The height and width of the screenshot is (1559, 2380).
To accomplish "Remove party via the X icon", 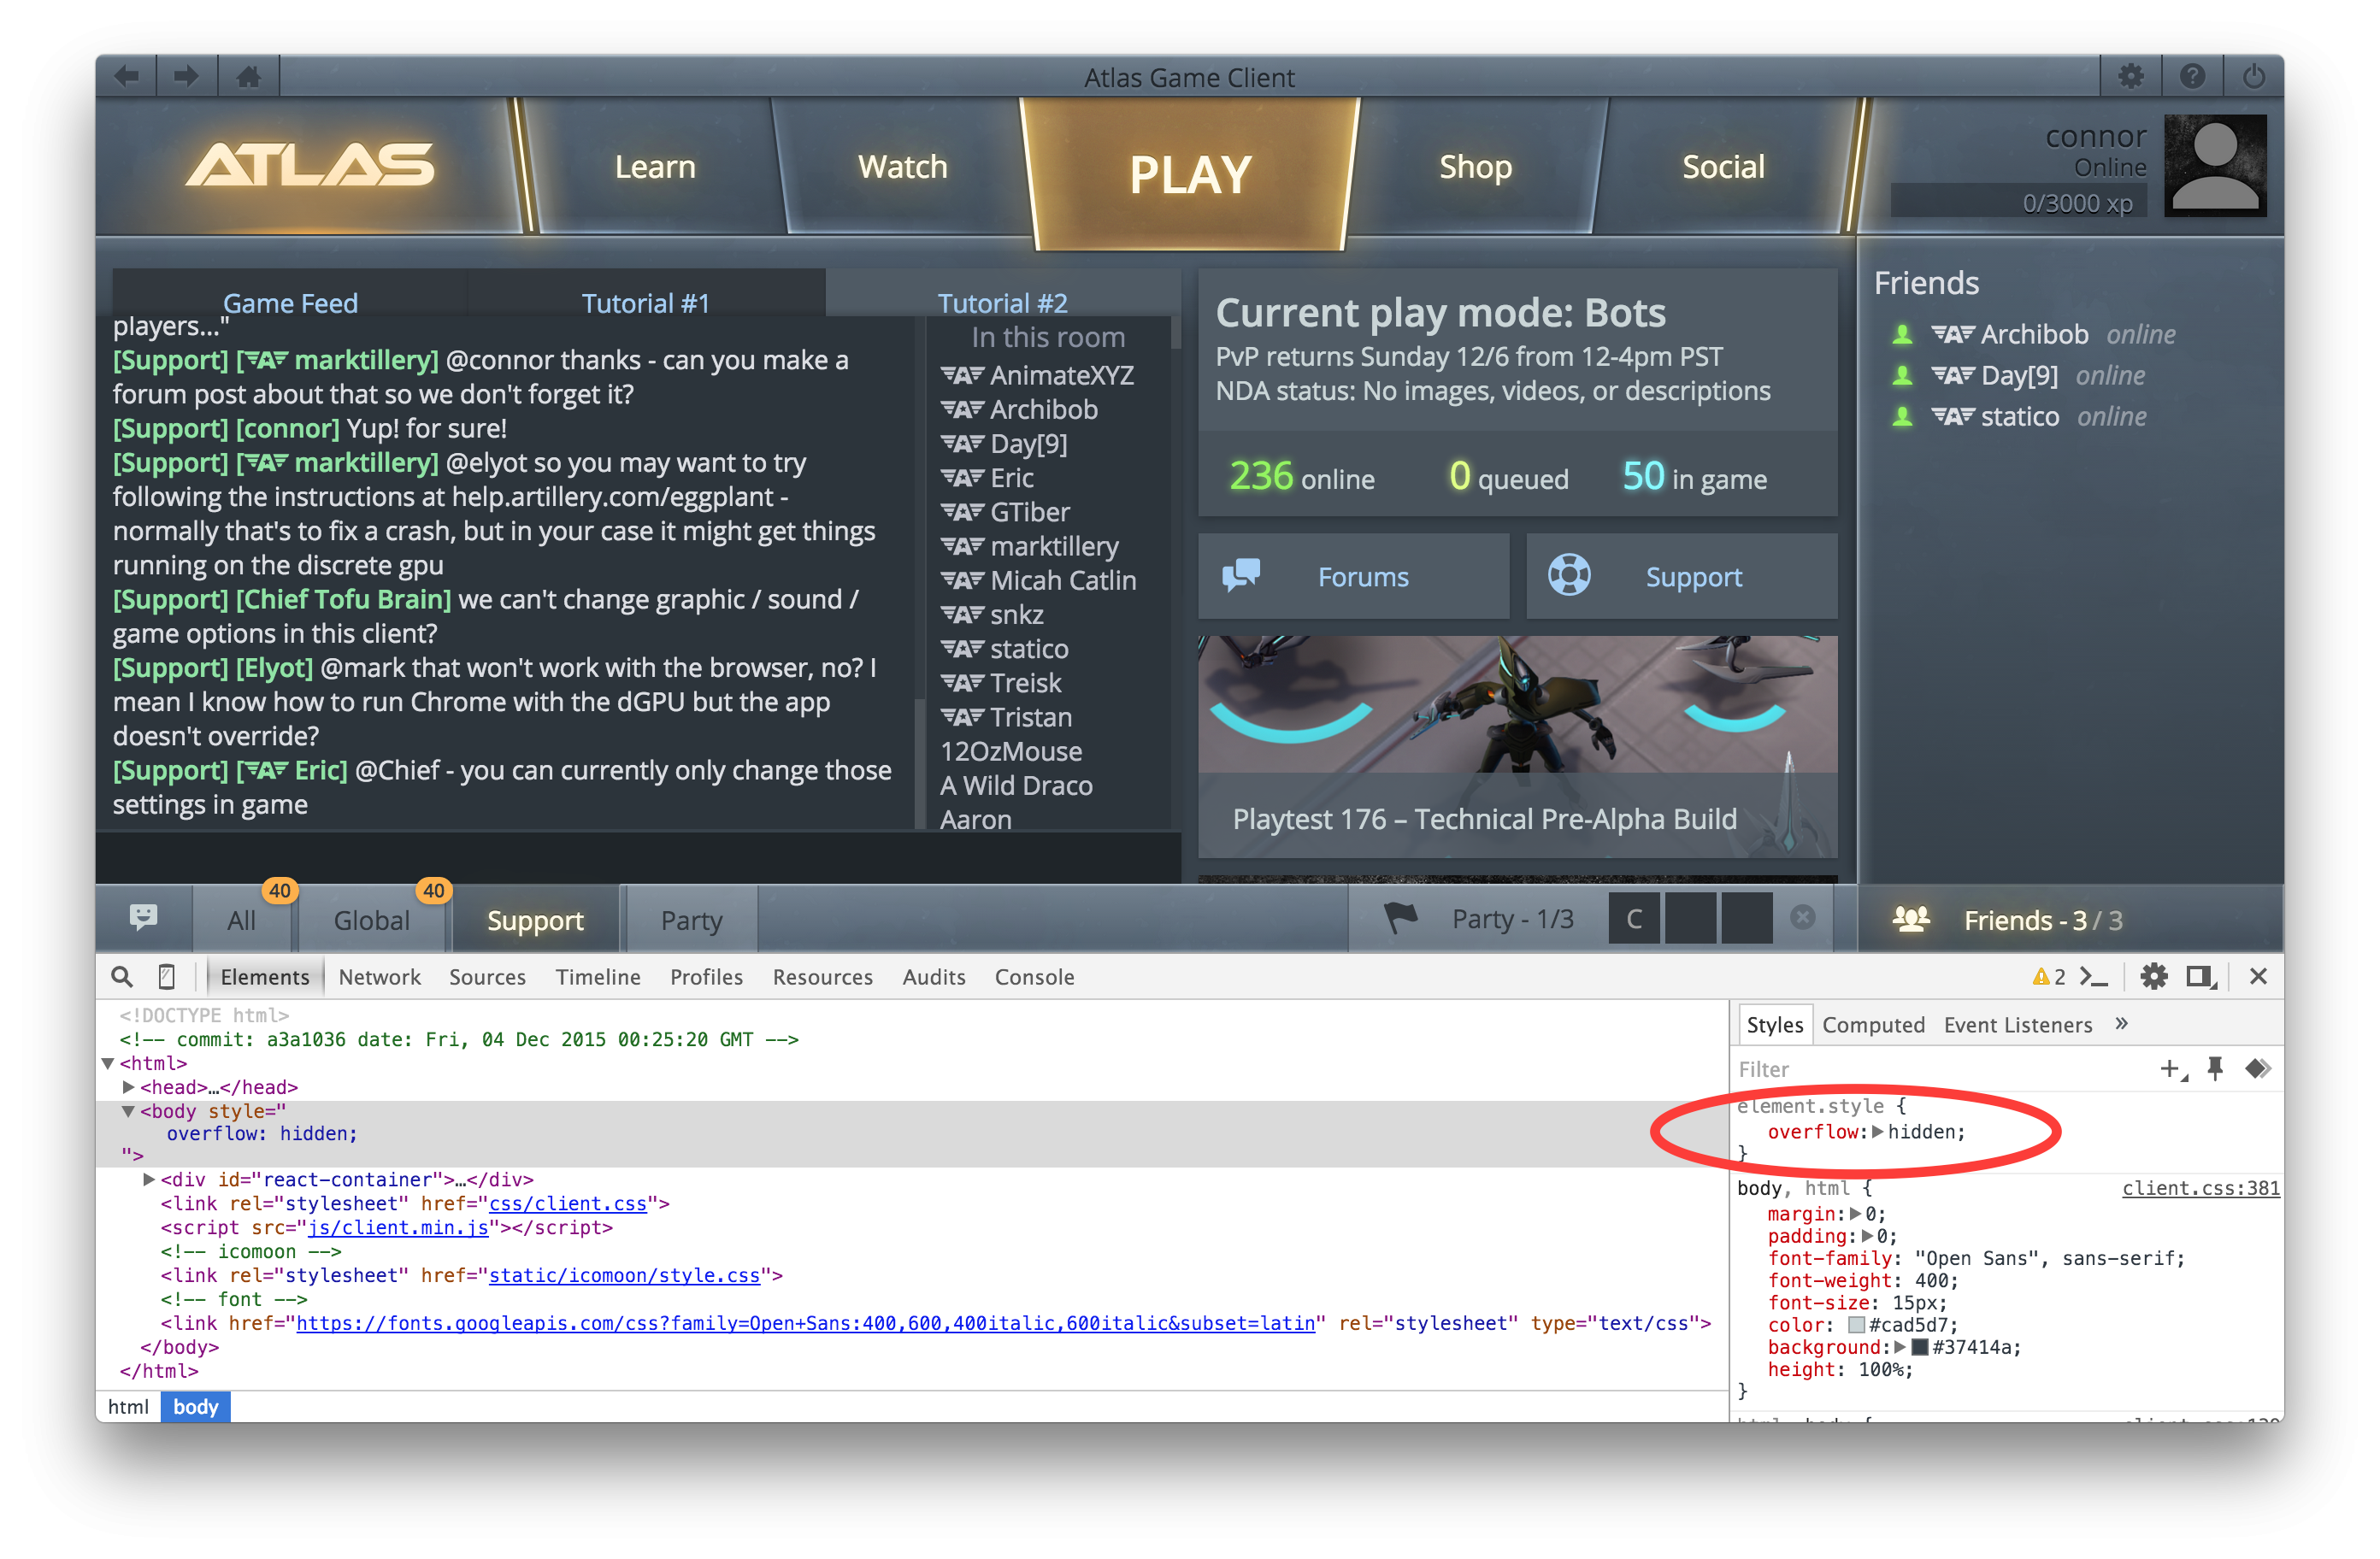I will pyautogui.click(x=1802, y=918).
